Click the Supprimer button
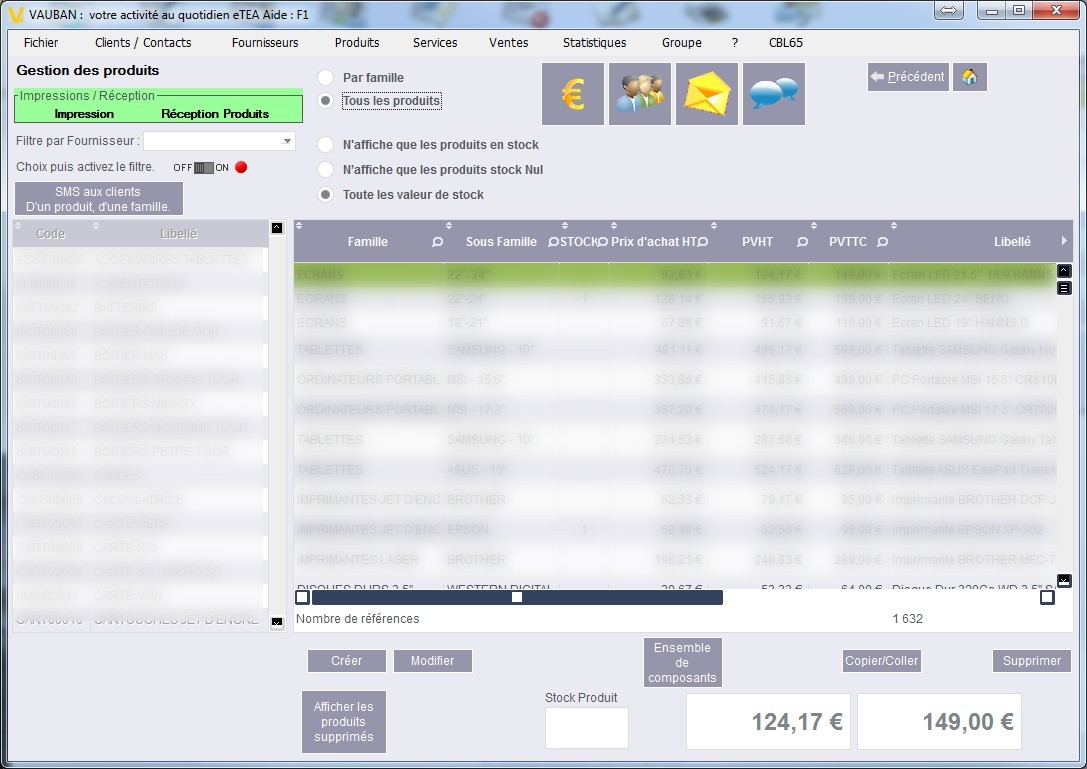Image resolution: width=1087 pixels, height=769 pixels. (x=1032, y=661)
